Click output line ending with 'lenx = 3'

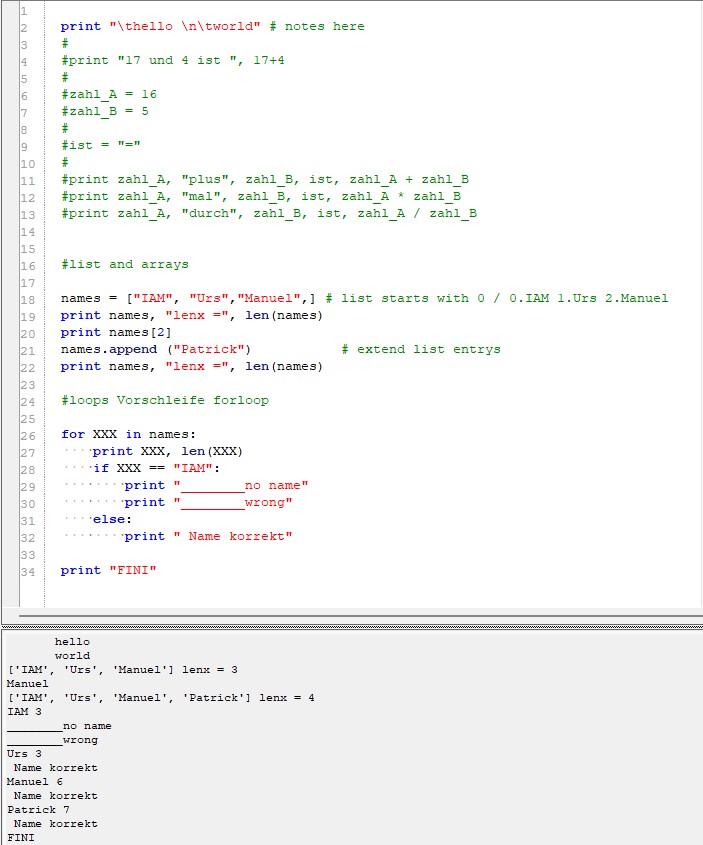[x=122, y=670]
